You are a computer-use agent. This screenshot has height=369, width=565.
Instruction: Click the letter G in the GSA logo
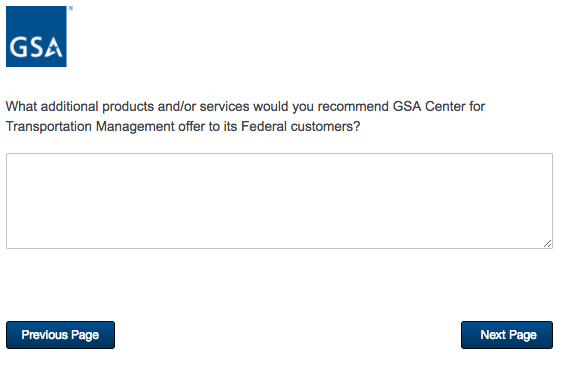click(x=18, y=48)
